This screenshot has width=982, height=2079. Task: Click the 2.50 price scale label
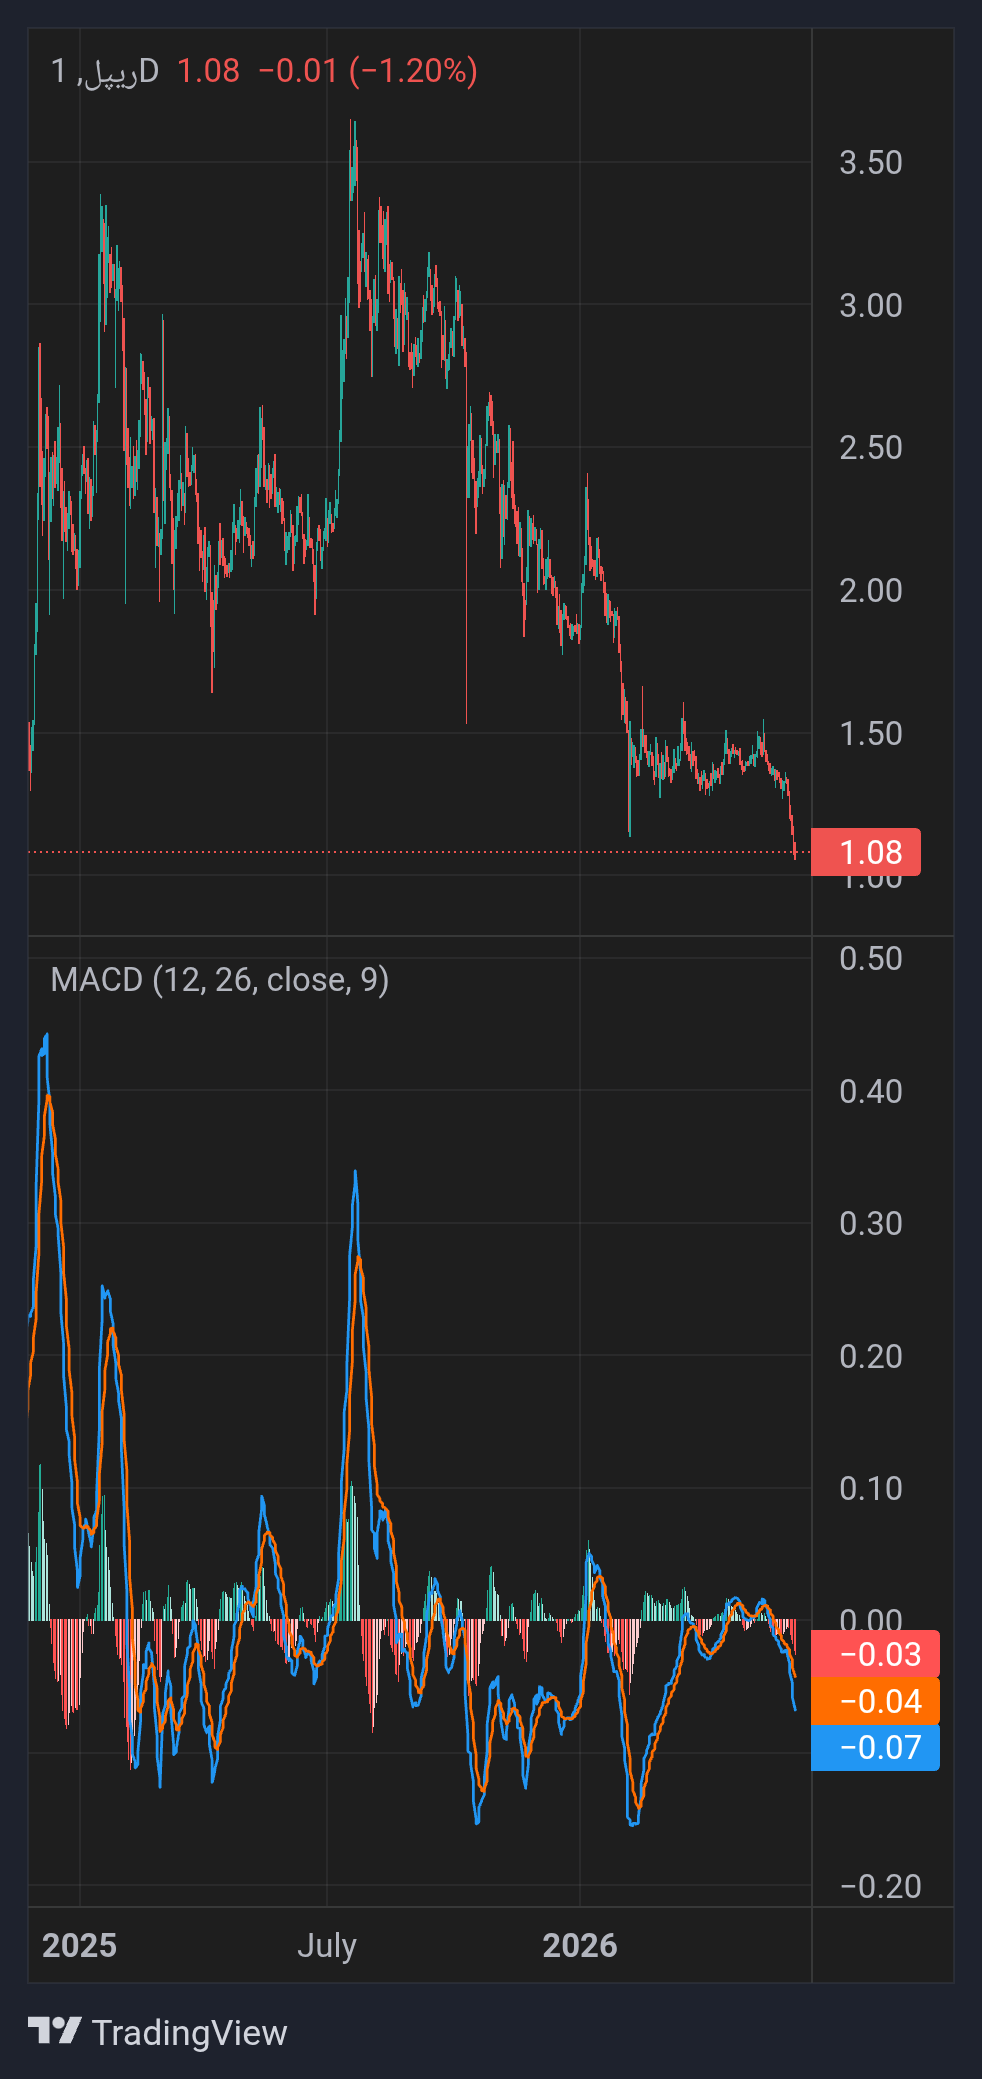[871, 447]
